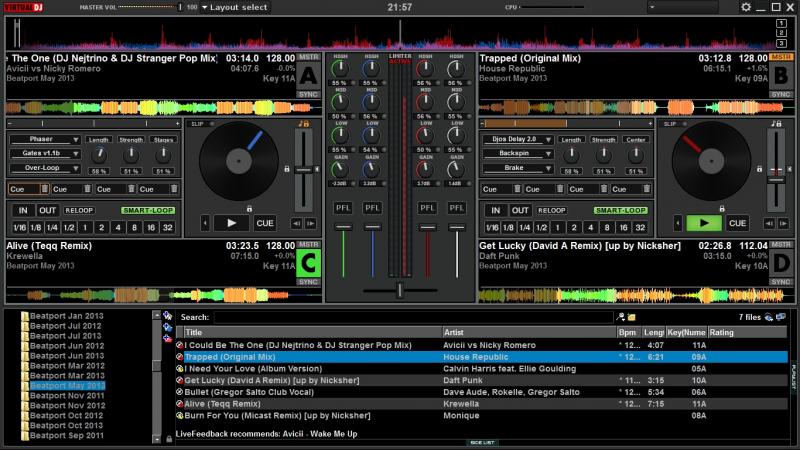The width and height of the screenshot is (800, 450).
Task: Nudge deck B pitch bend right arrow
Action: click(x=783, y=223)
